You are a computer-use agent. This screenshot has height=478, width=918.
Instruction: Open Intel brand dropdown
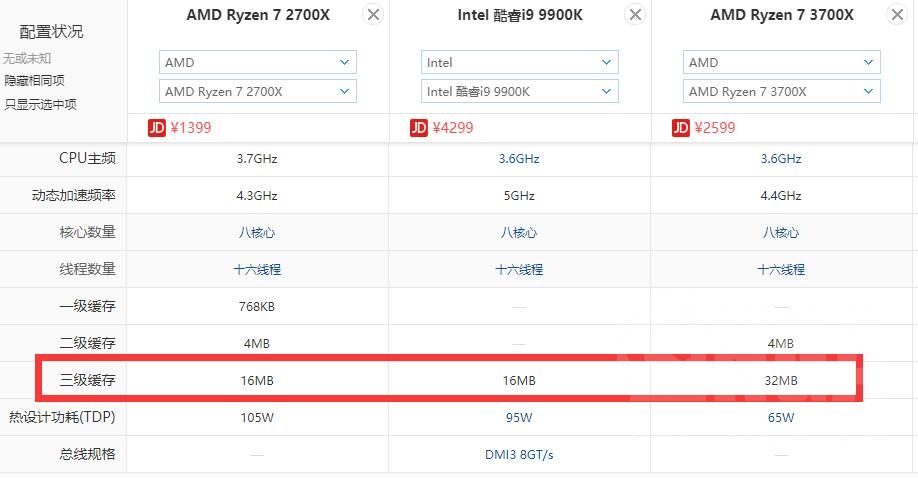click(519, 62)
